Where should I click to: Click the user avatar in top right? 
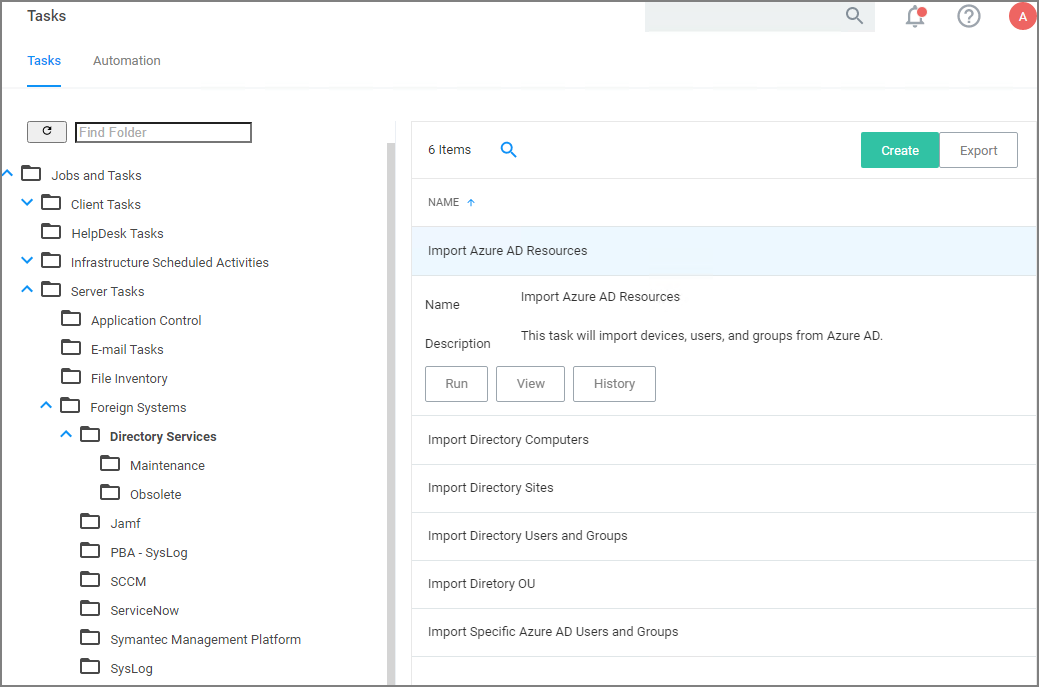(x=1022, y=16)
